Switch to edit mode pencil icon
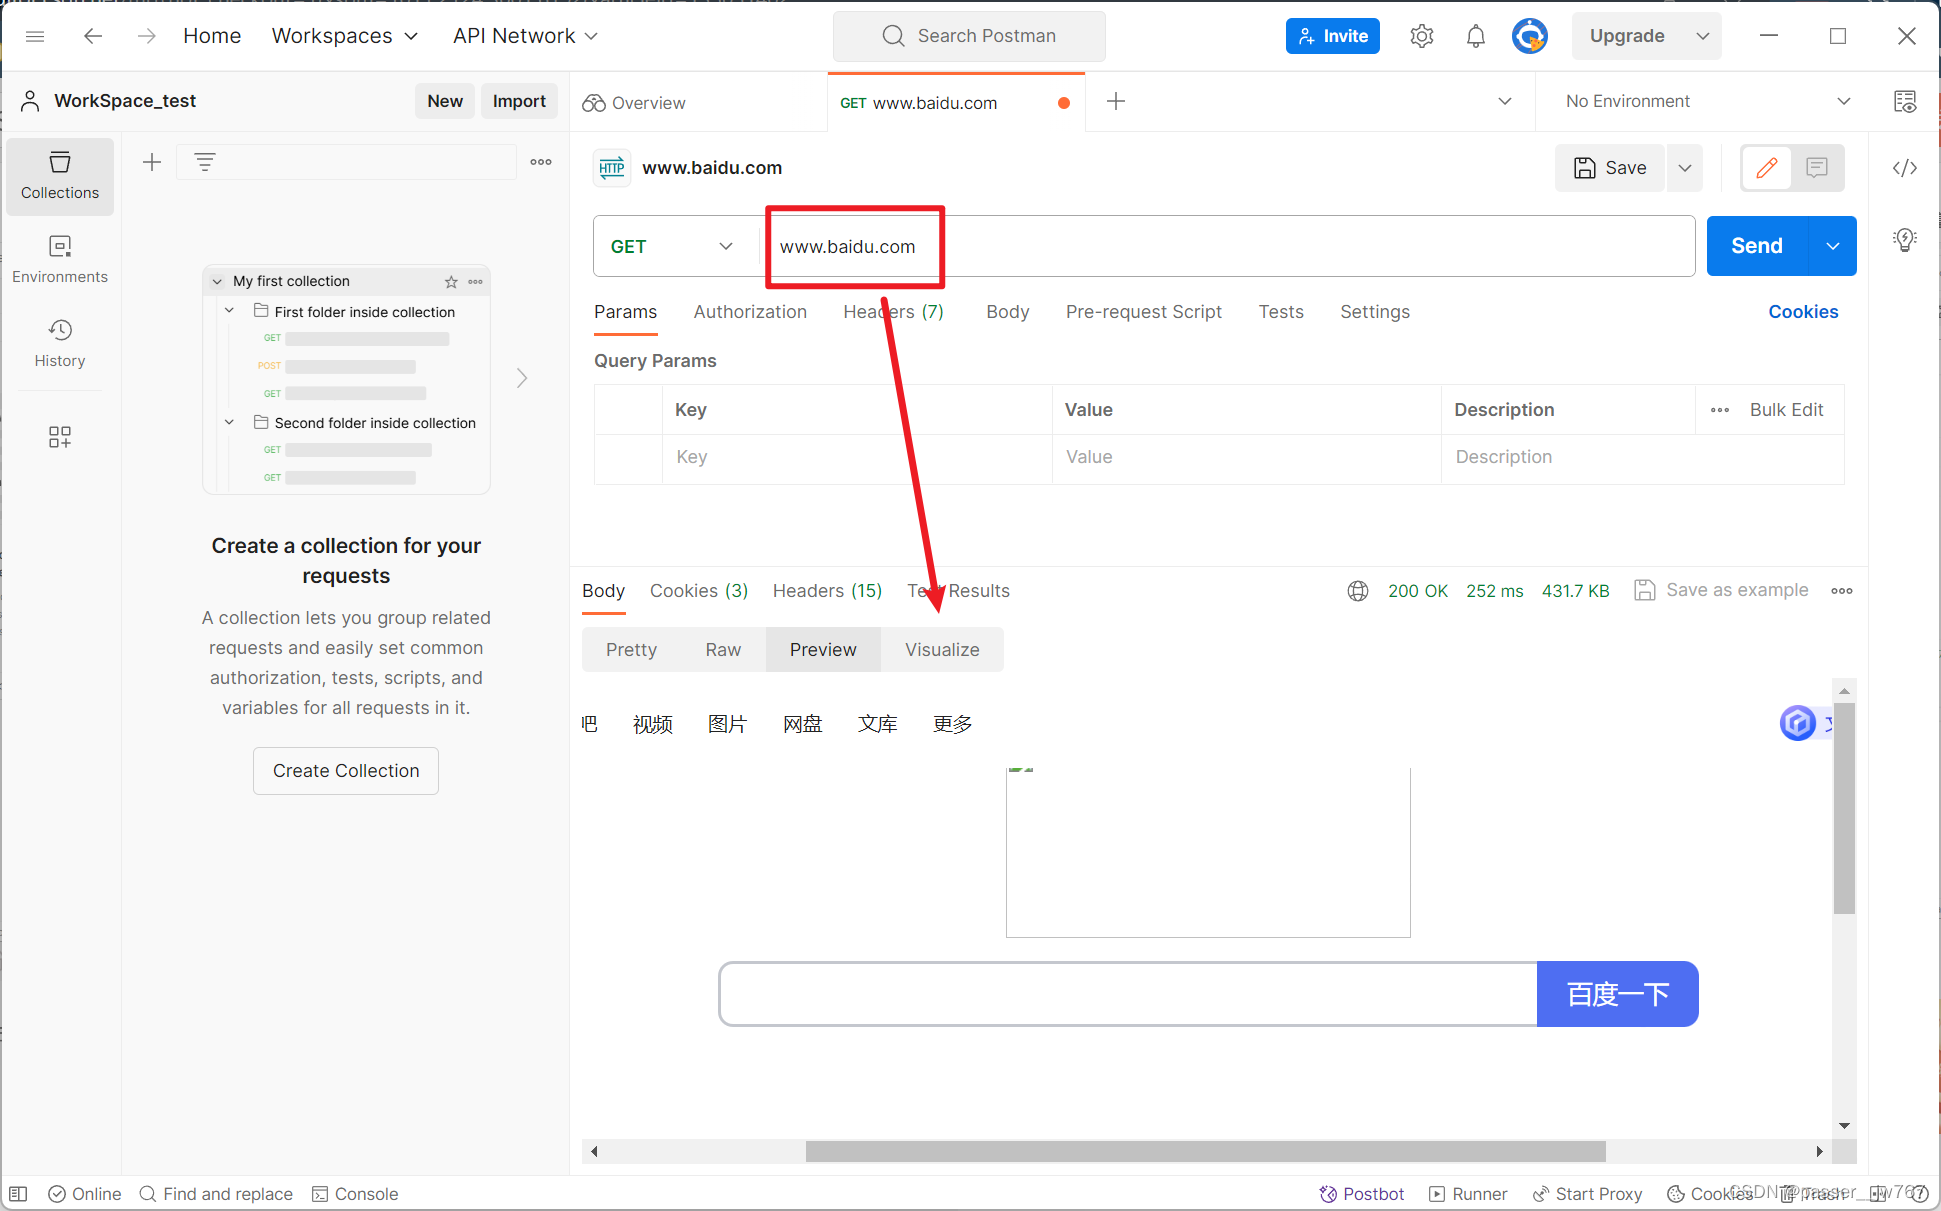 [x=1767, y=168]
